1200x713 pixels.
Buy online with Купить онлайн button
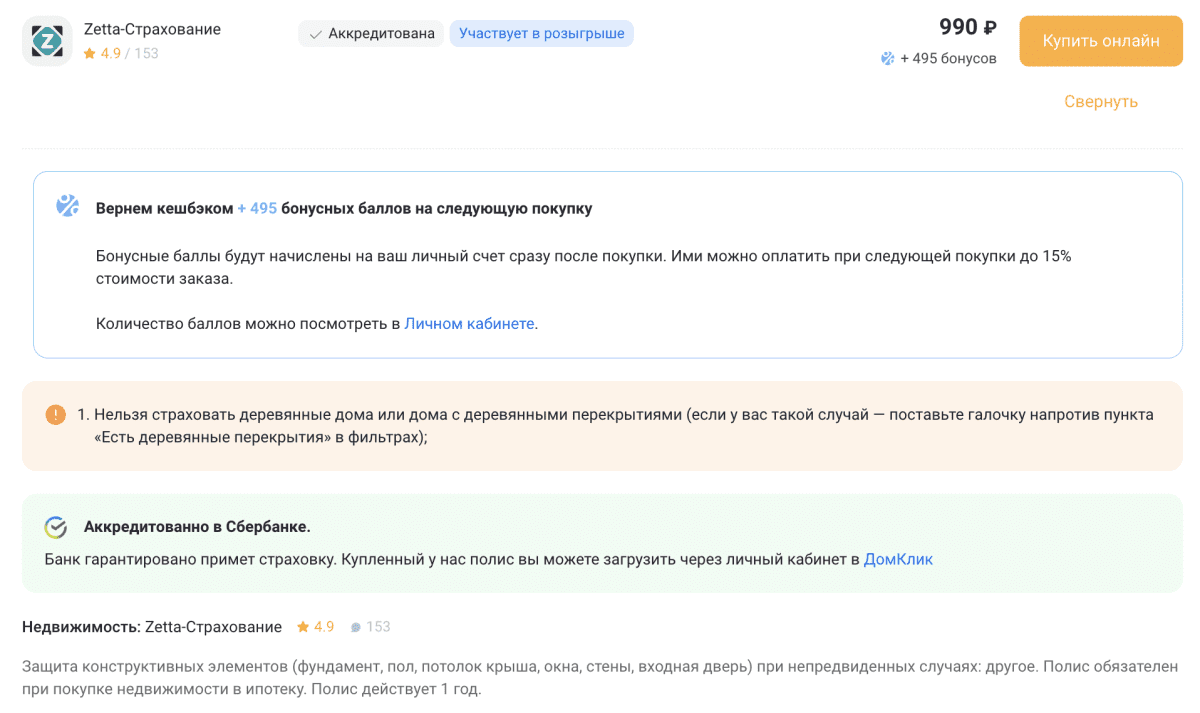click(1101, 41)
